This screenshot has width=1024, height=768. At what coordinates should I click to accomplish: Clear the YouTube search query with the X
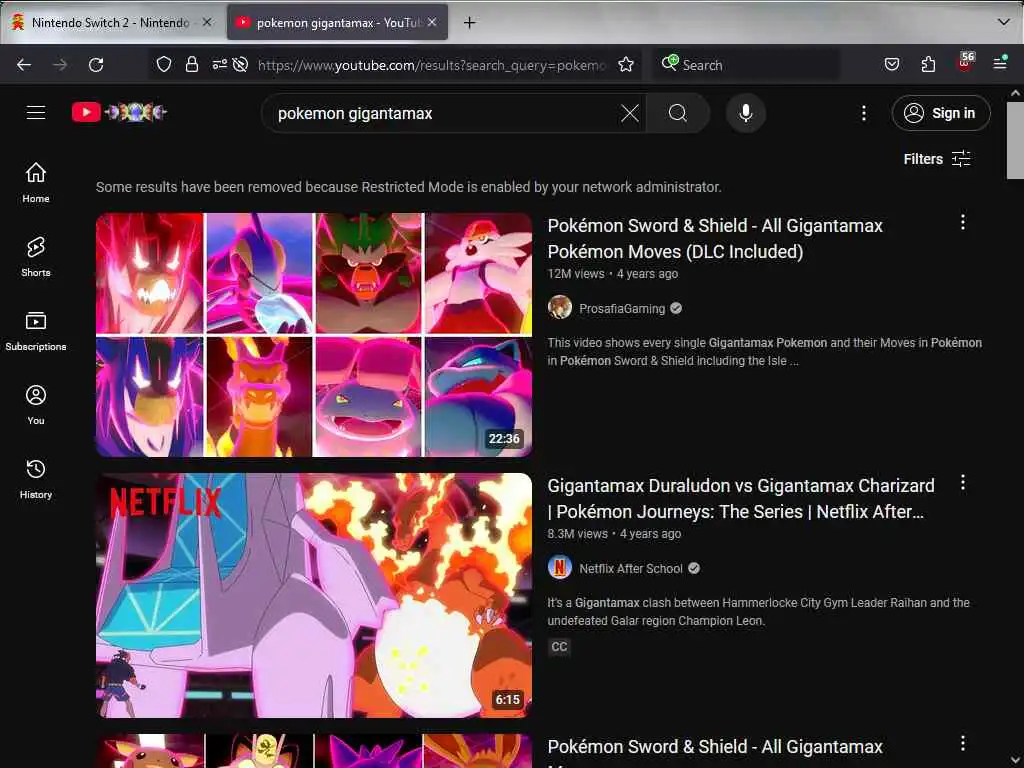(x=630, y=113)
